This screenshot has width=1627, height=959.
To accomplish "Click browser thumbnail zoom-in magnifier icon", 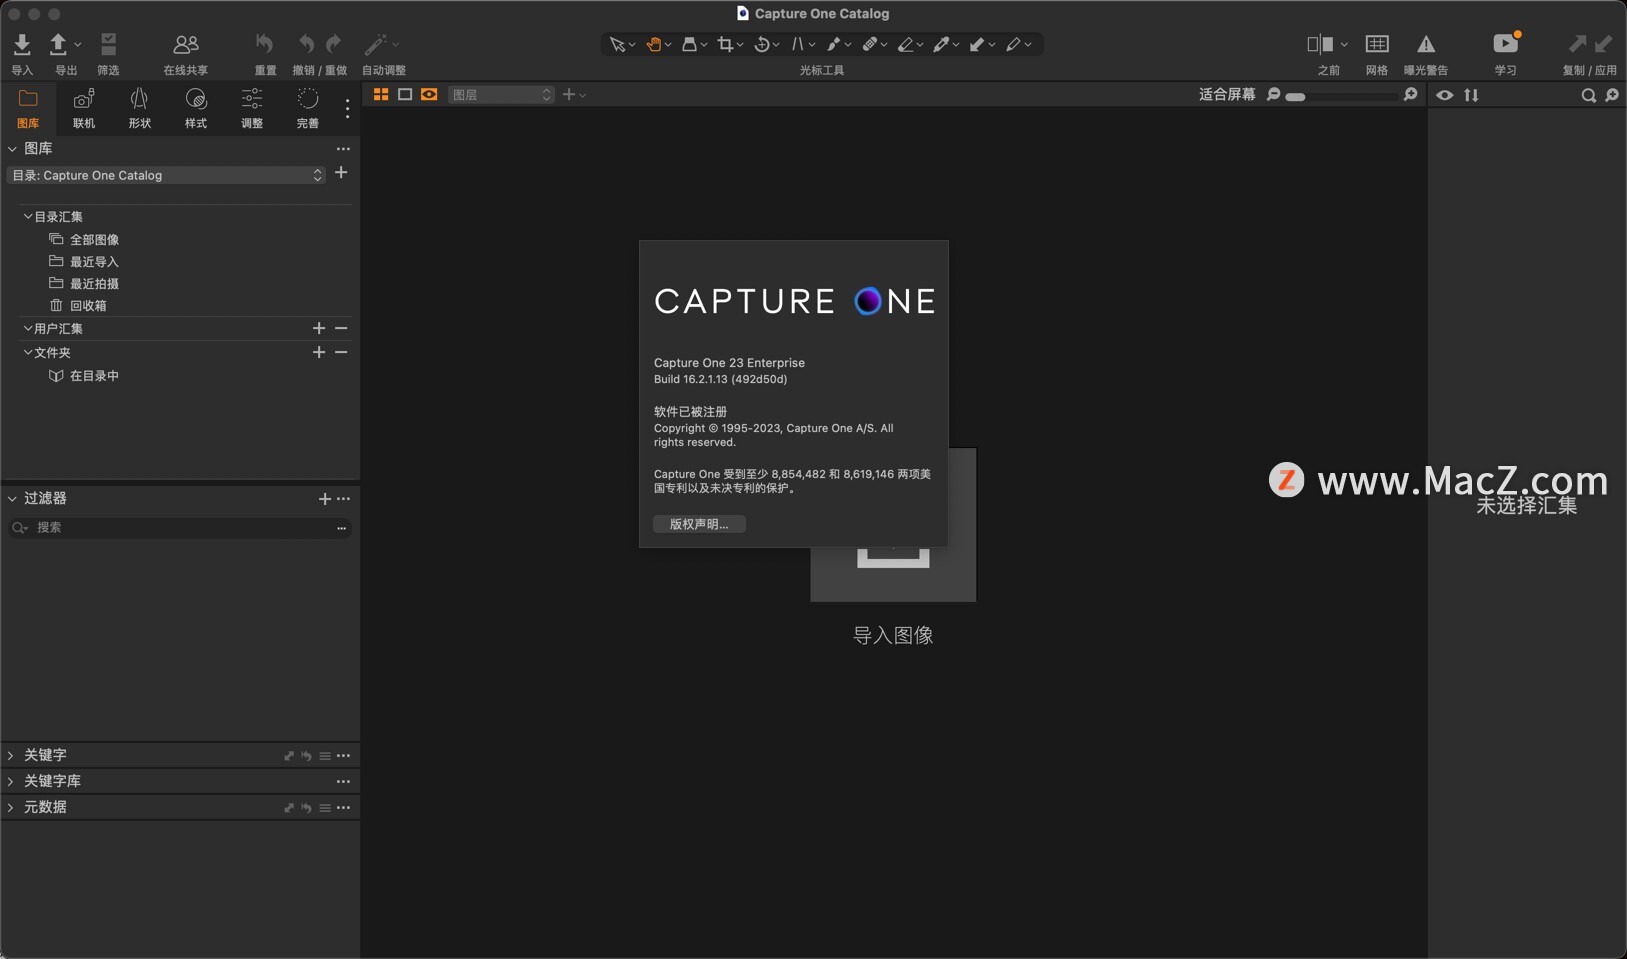I will point(1612,95).
